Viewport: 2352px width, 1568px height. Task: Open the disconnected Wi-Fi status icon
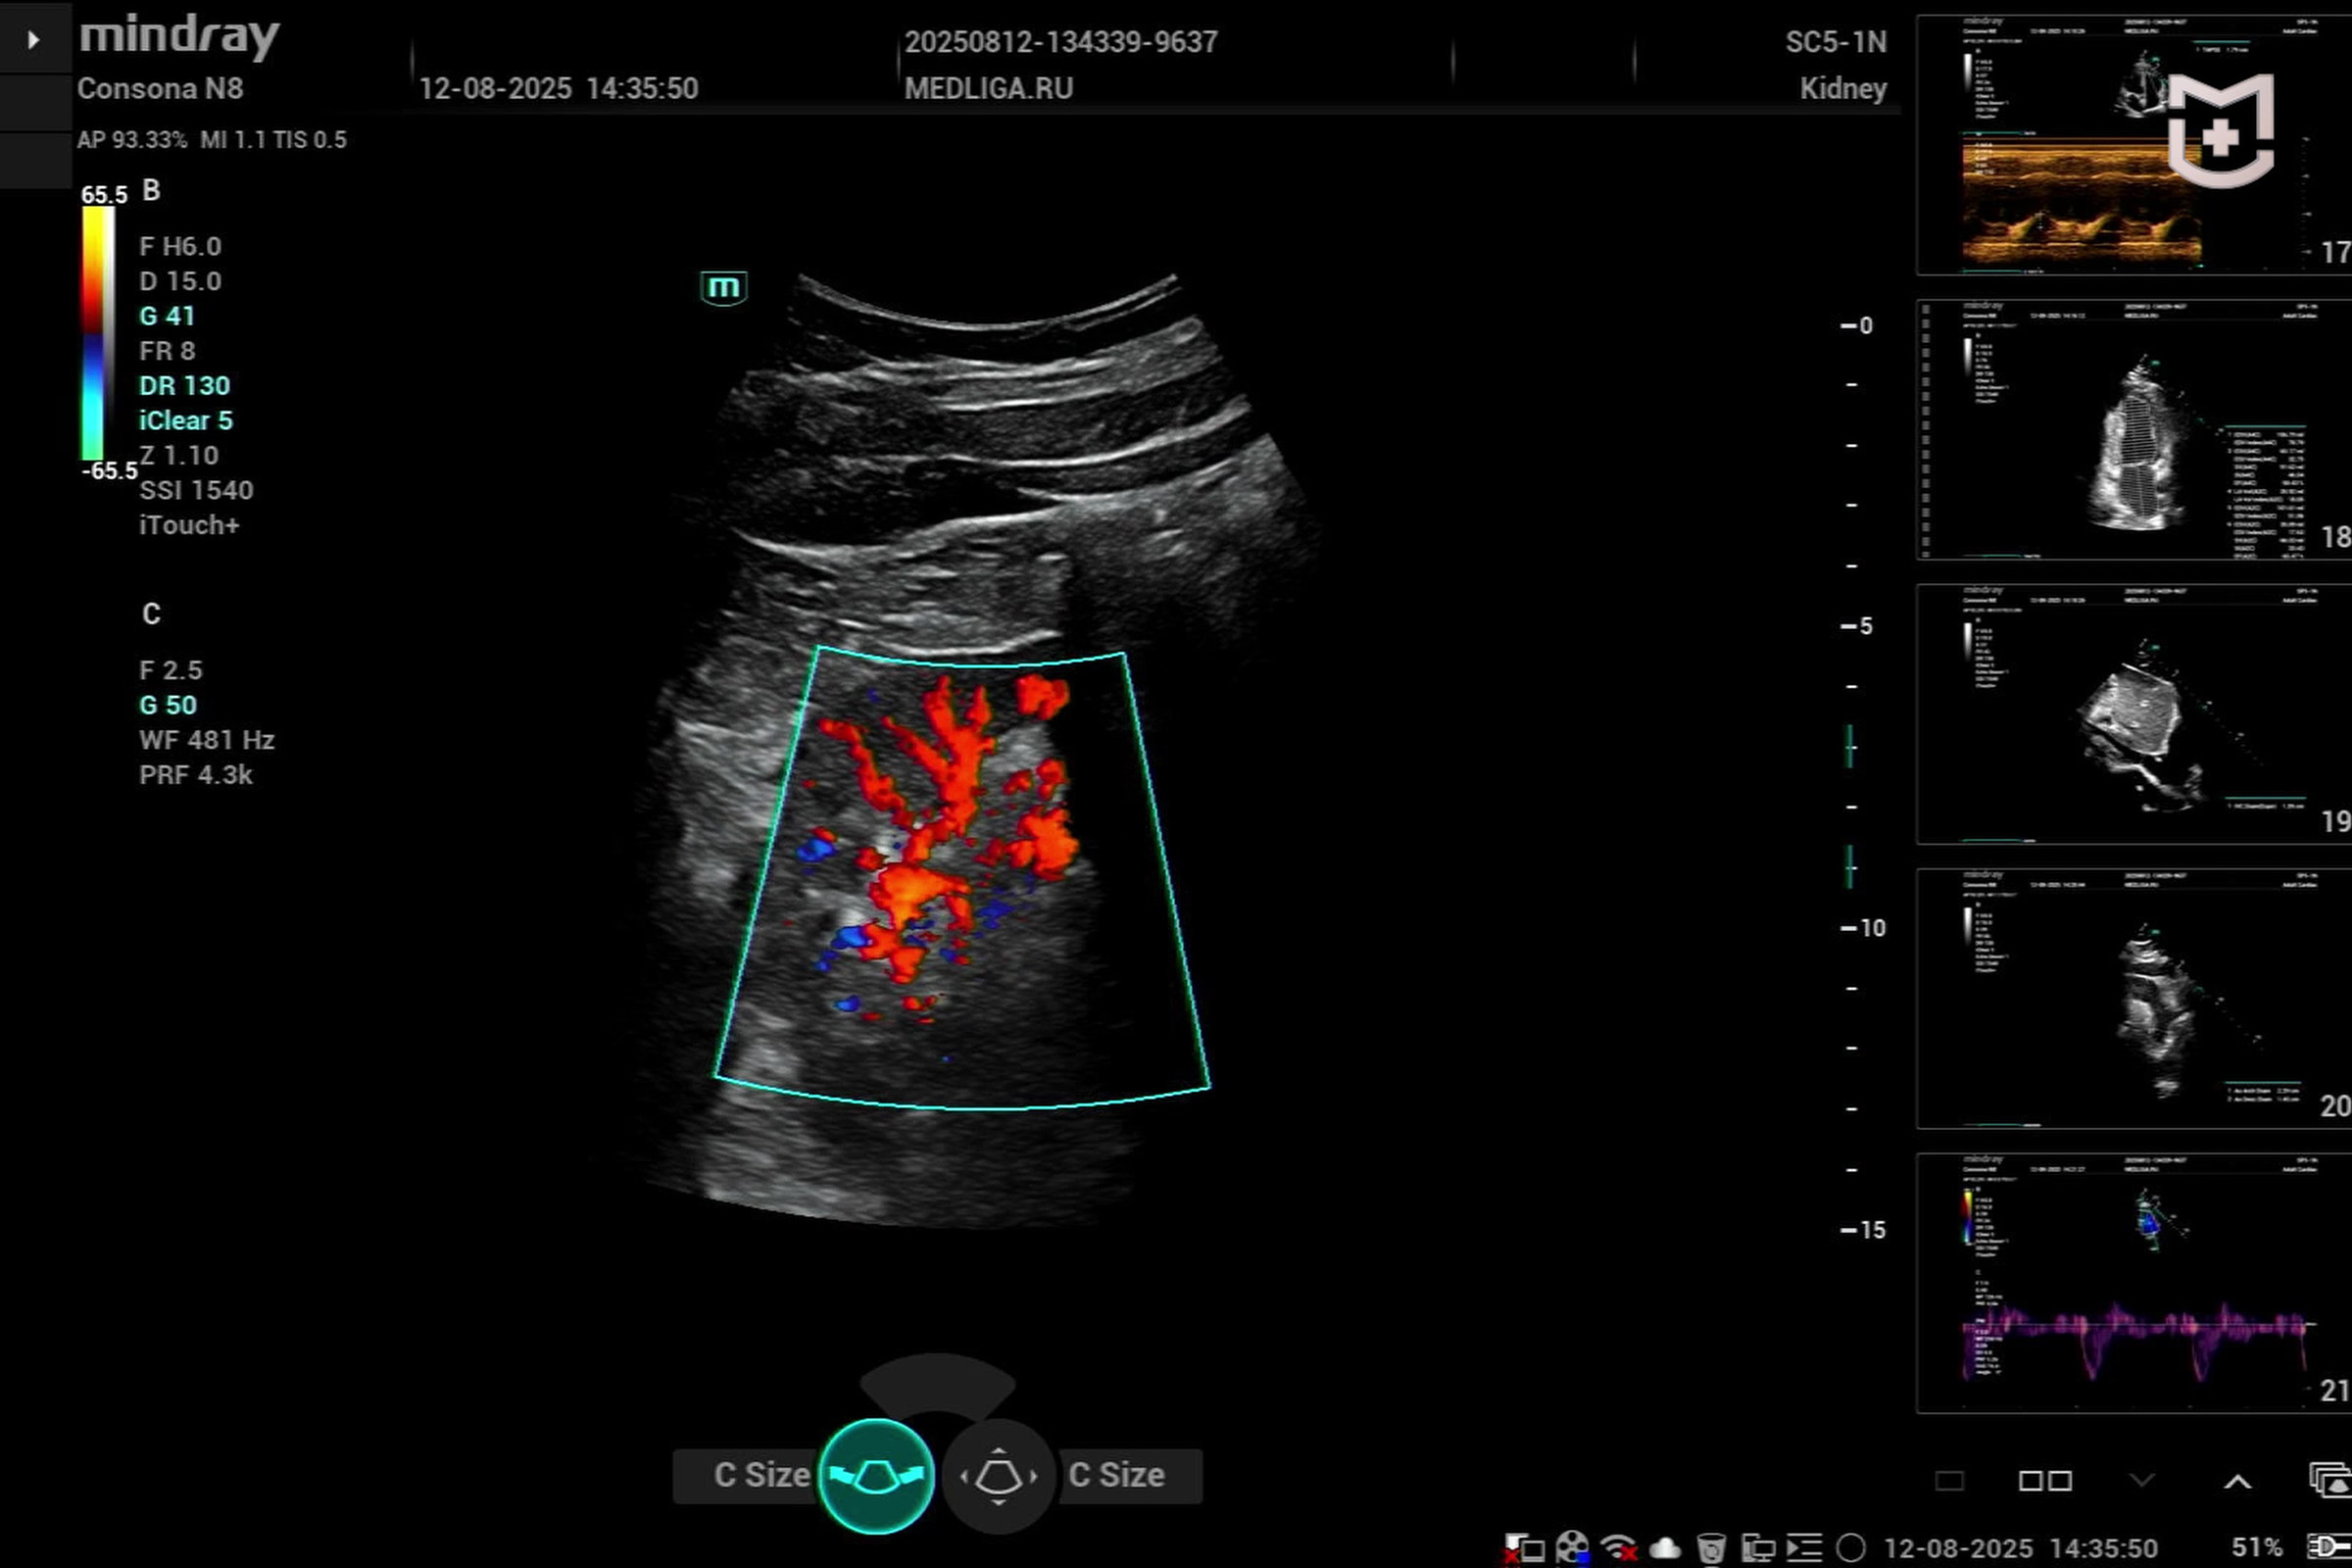[1618, 1548]
